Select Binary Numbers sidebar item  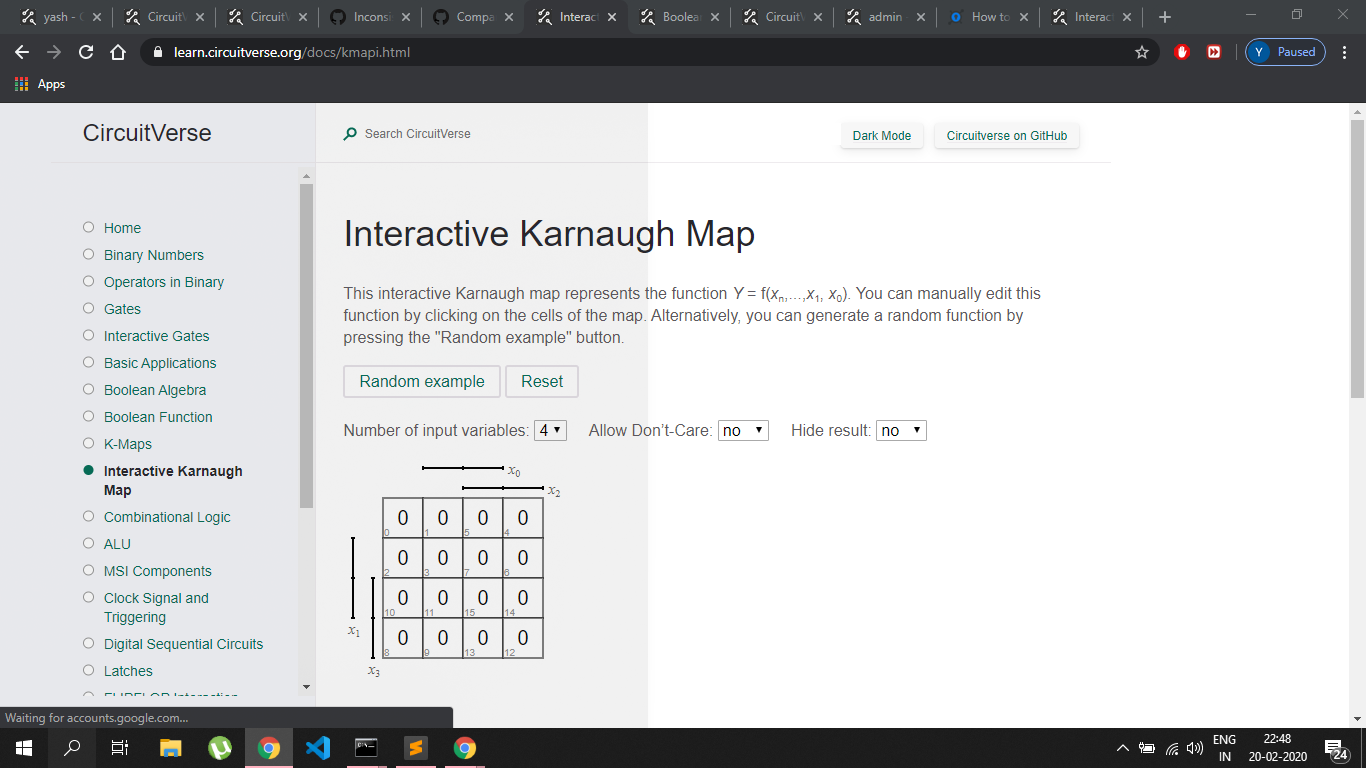coord(153,255)
